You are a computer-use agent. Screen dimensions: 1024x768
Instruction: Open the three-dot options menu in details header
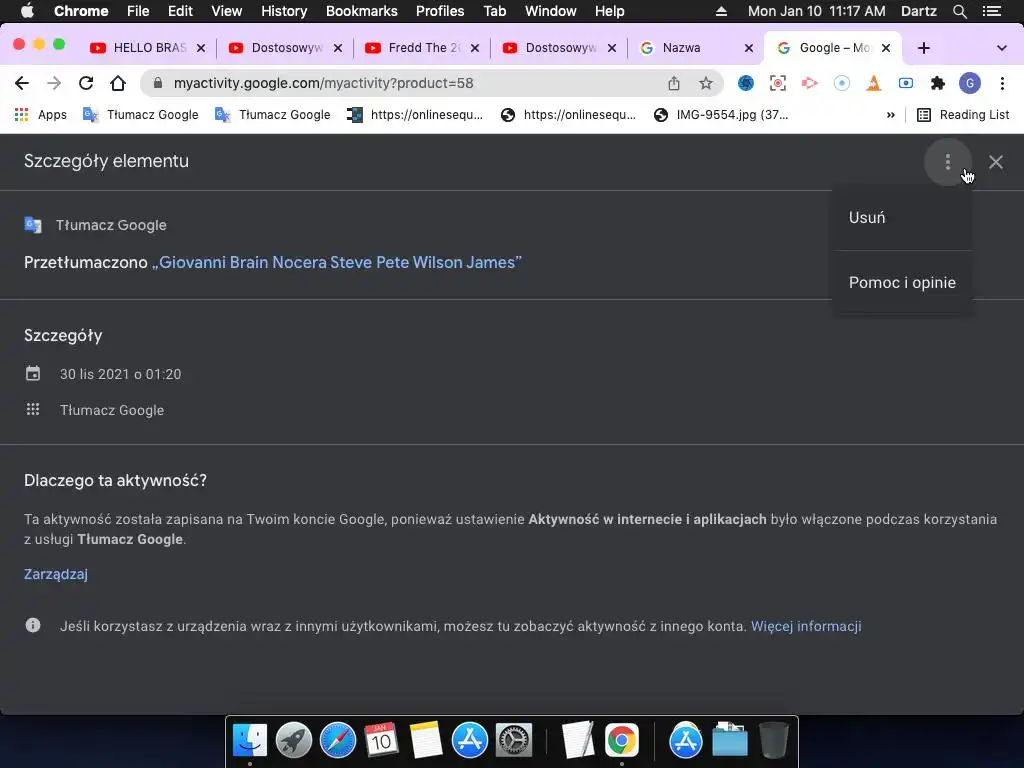coord(947,162)
